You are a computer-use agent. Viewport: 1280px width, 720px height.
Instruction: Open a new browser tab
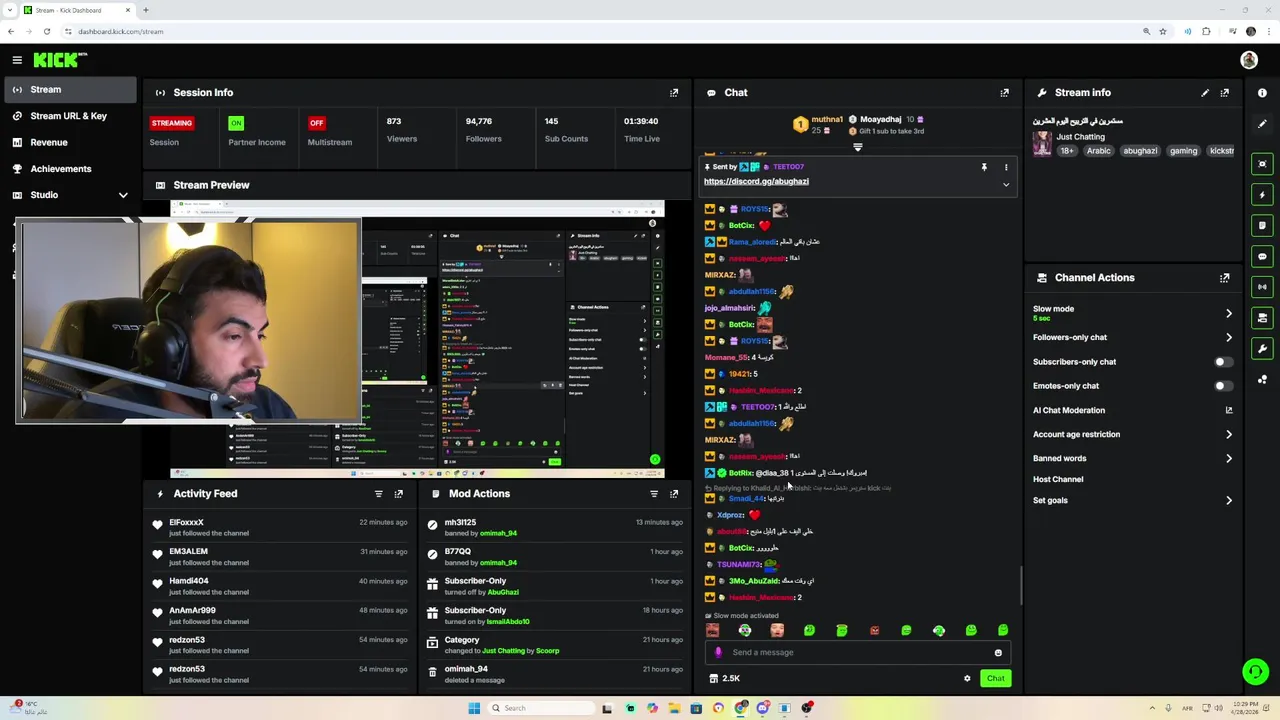coord(145,10)
